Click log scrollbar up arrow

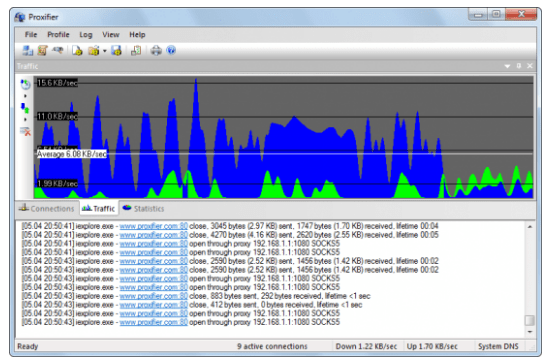click(x=530, y=227)
